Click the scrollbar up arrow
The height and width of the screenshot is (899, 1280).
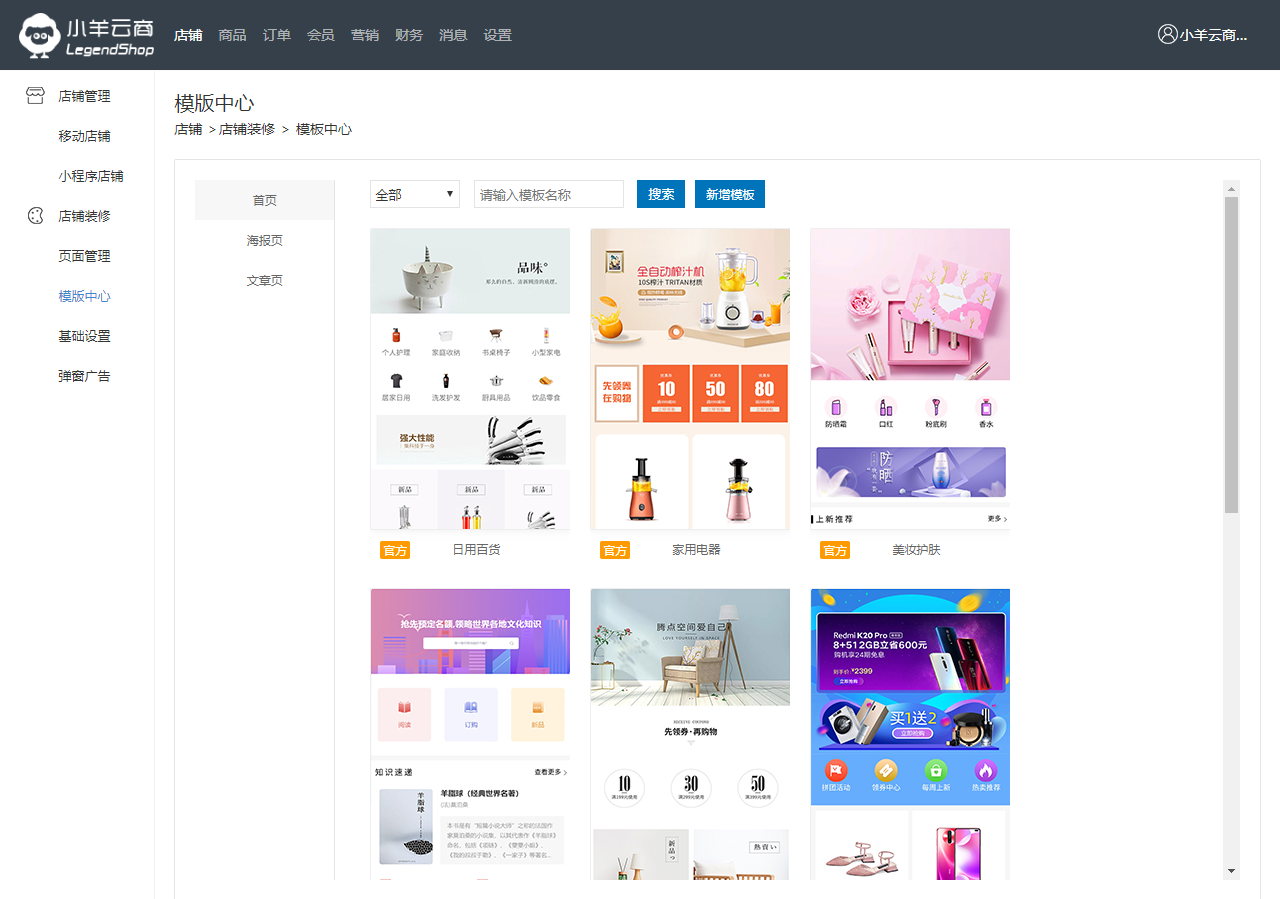(x=1231, y=188)
